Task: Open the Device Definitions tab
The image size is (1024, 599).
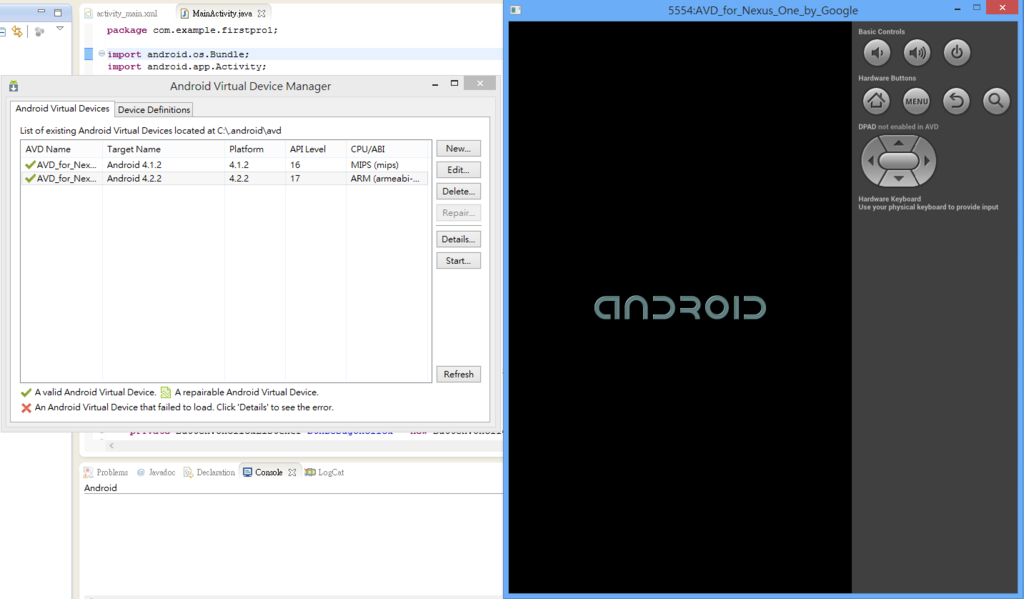Action: coord(154,110)
